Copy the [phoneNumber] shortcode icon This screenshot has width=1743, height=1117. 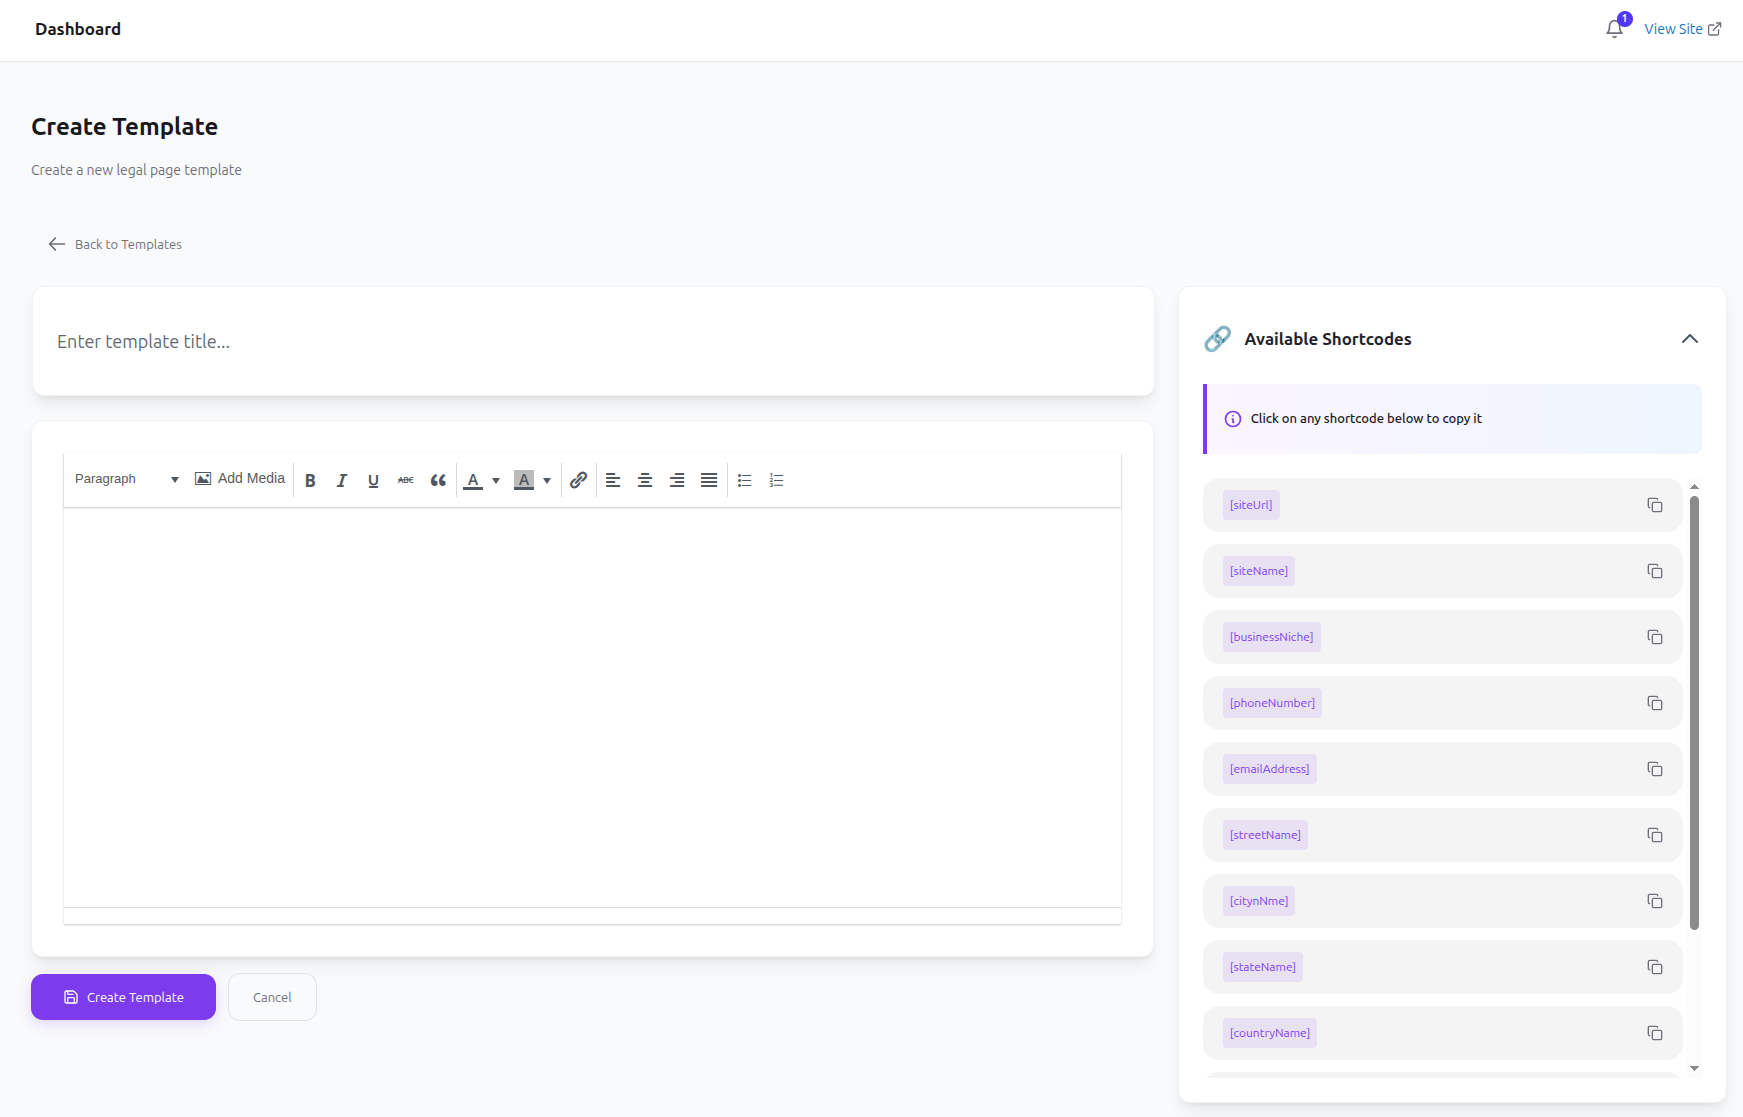point(1655,703)
